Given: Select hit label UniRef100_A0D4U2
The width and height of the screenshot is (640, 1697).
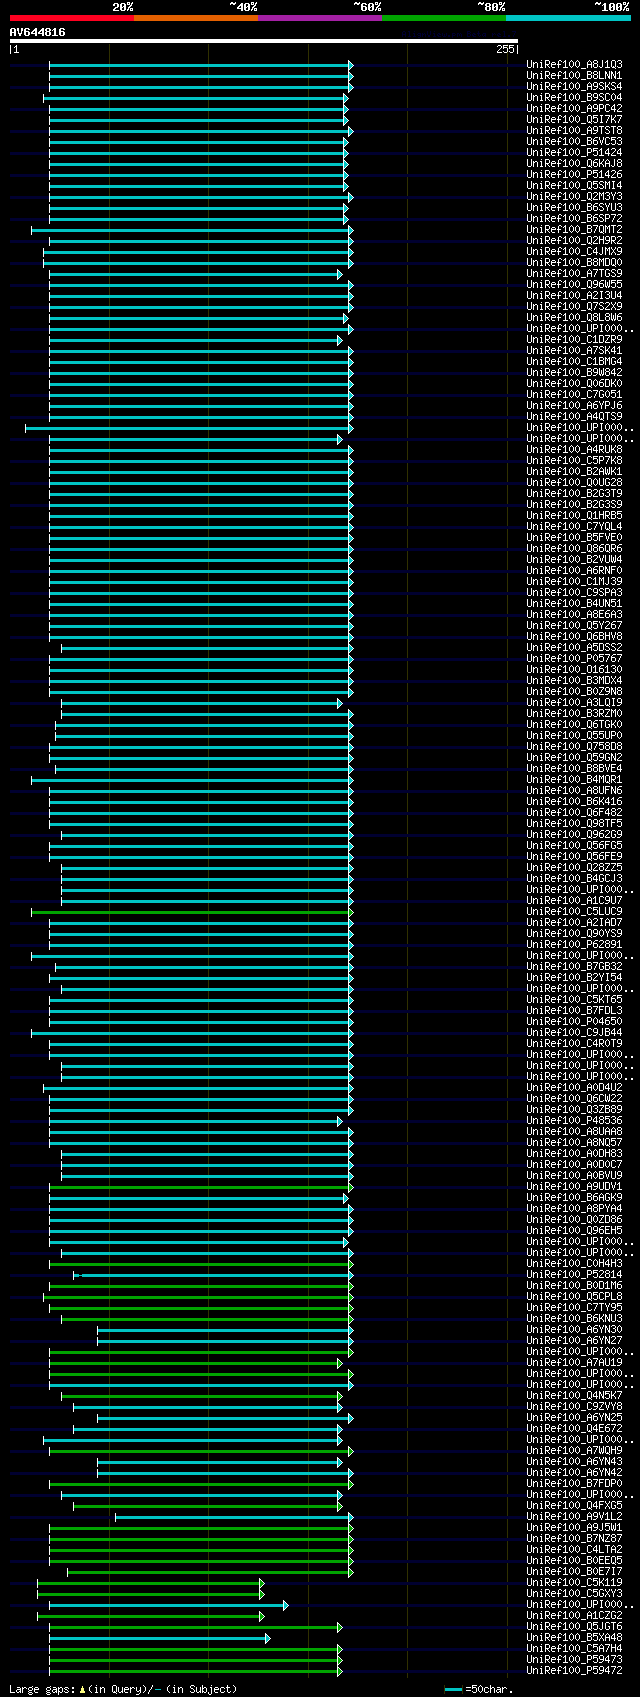Looking at the screenshot, I should coord(574,1088).
